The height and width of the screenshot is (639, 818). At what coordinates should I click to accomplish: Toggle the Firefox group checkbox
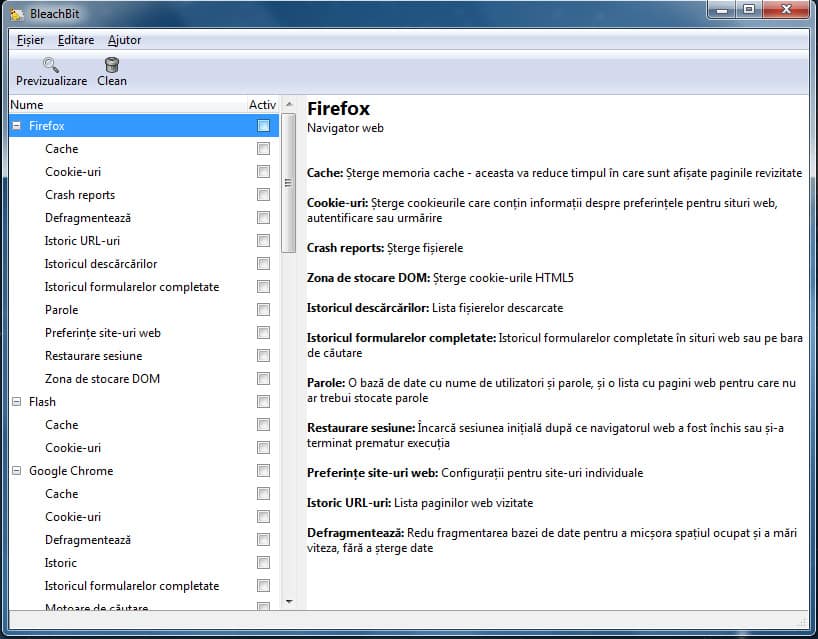coord(263,126)
